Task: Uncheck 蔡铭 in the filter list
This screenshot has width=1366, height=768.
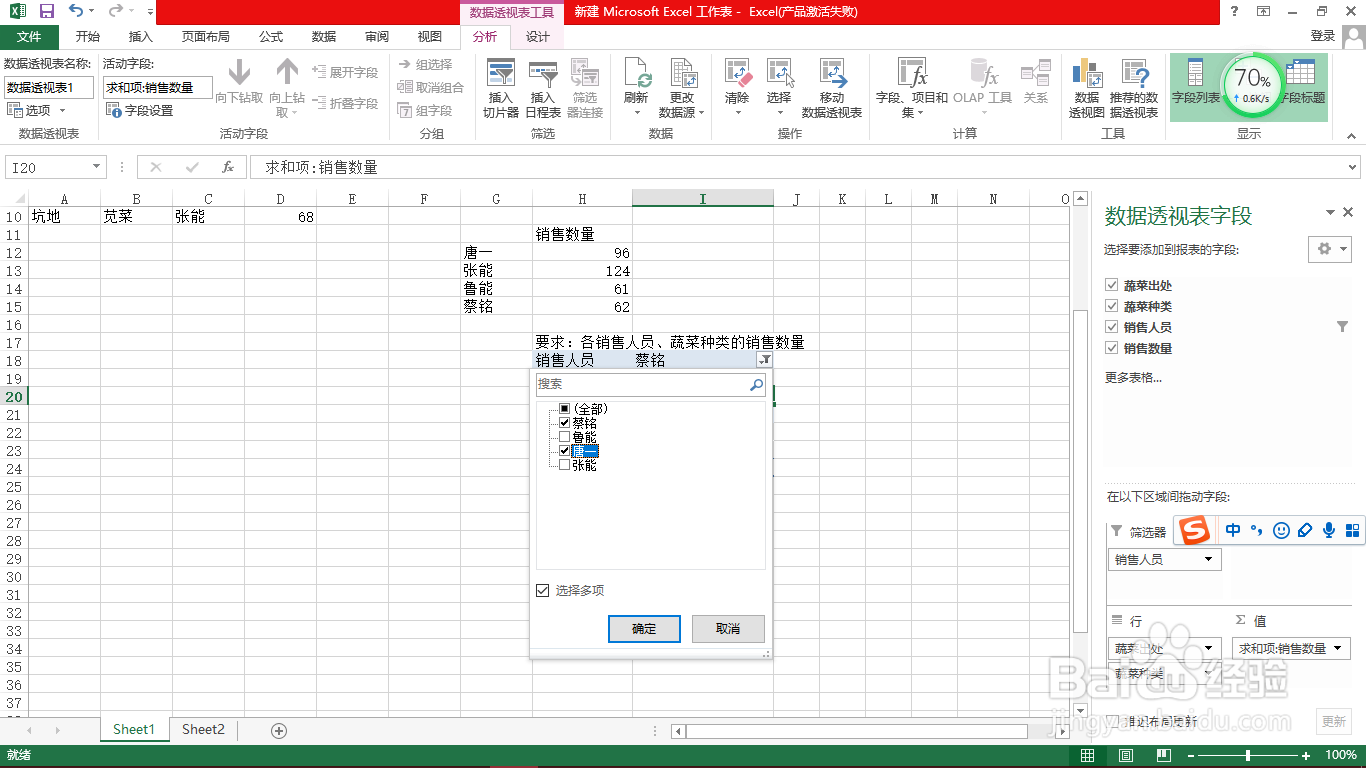Action: pos(566,422)
